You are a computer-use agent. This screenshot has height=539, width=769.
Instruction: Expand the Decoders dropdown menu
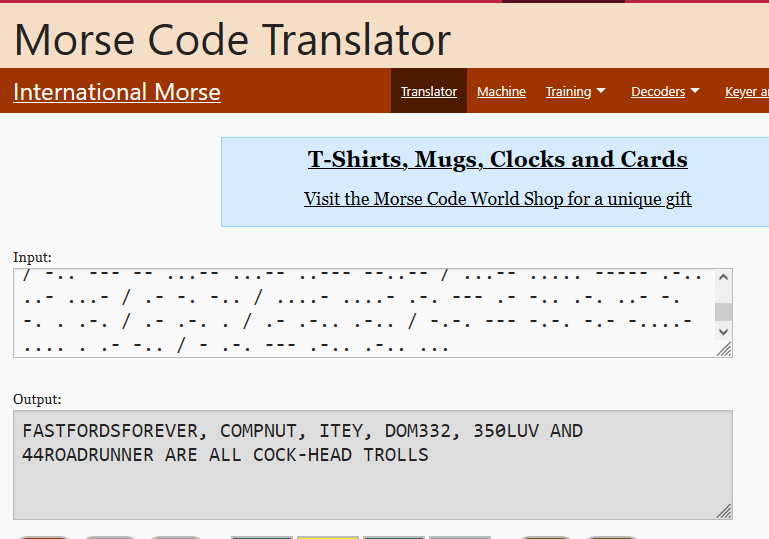pos(665,91)
